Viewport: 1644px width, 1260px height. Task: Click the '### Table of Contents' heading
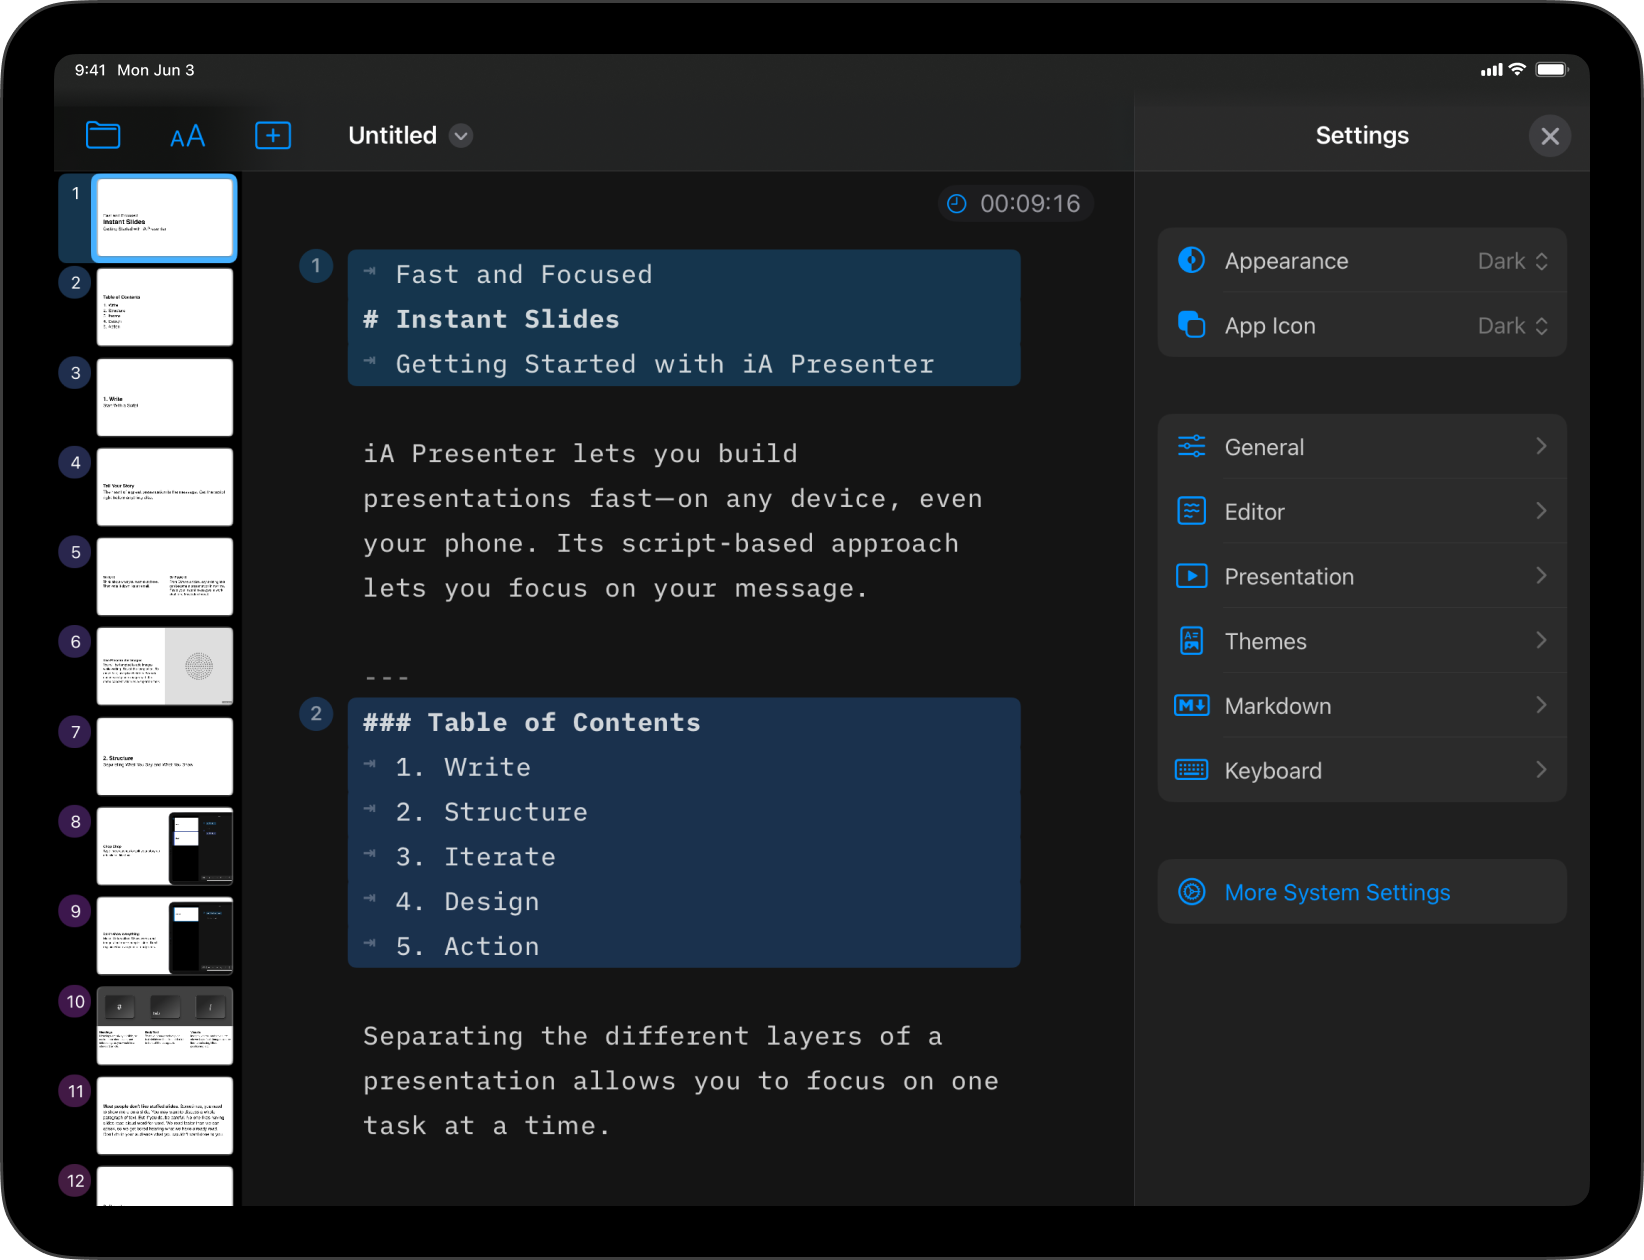(x=532, y=722)
